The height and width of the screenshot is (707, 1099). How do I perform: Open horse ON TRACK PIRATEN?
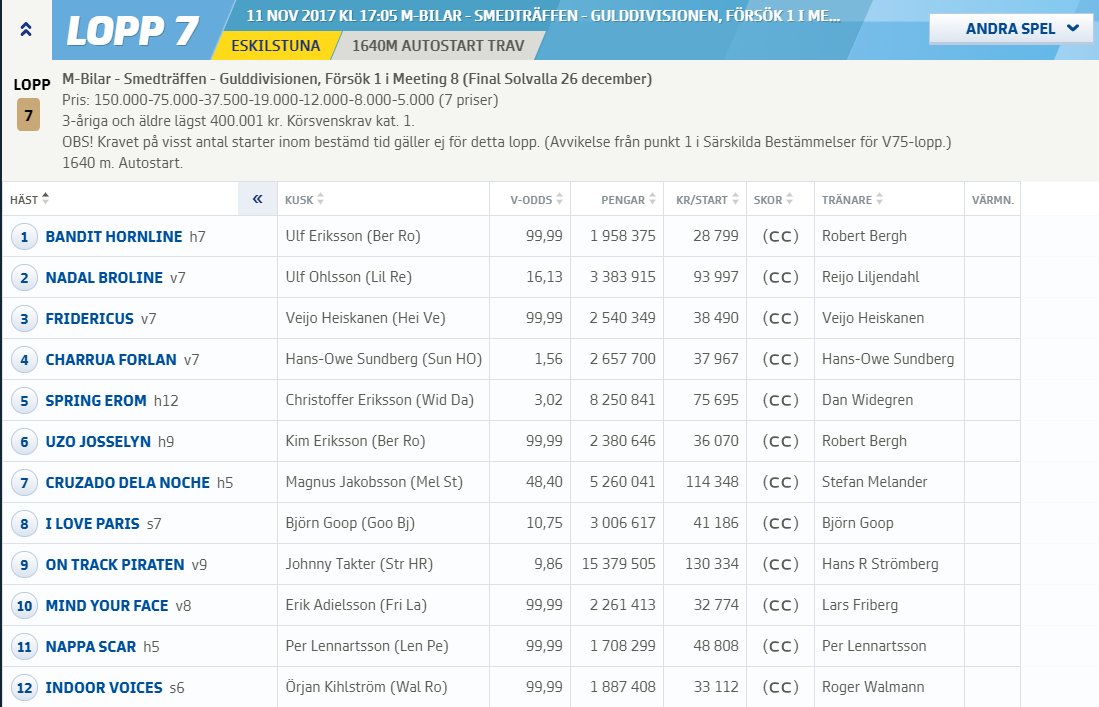coord(115,565)
